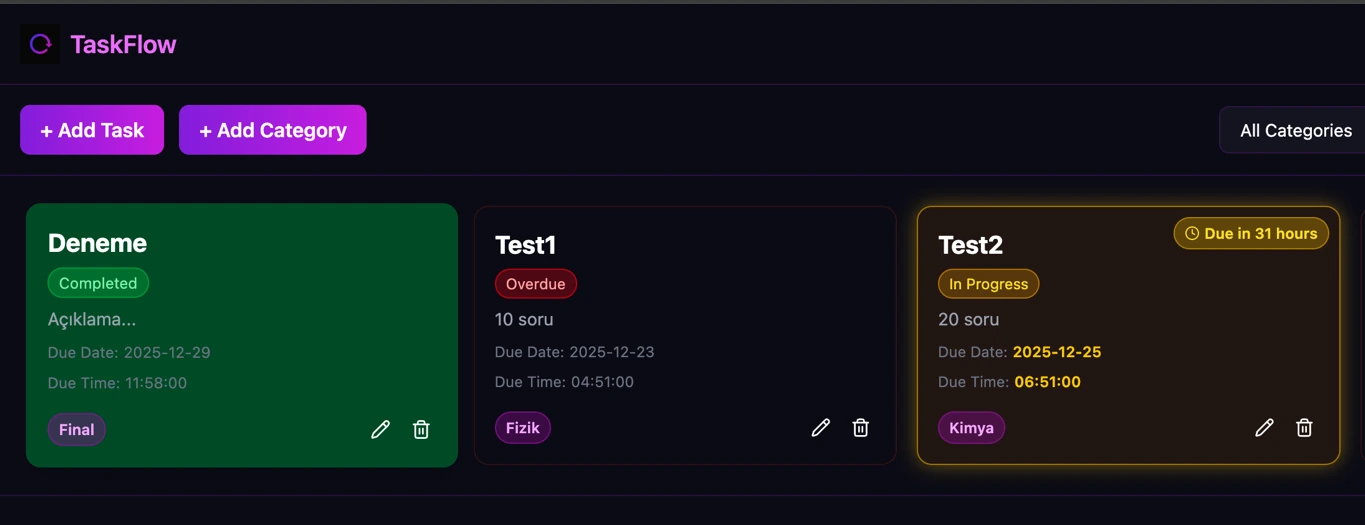Click the + Add Category button

273,130
